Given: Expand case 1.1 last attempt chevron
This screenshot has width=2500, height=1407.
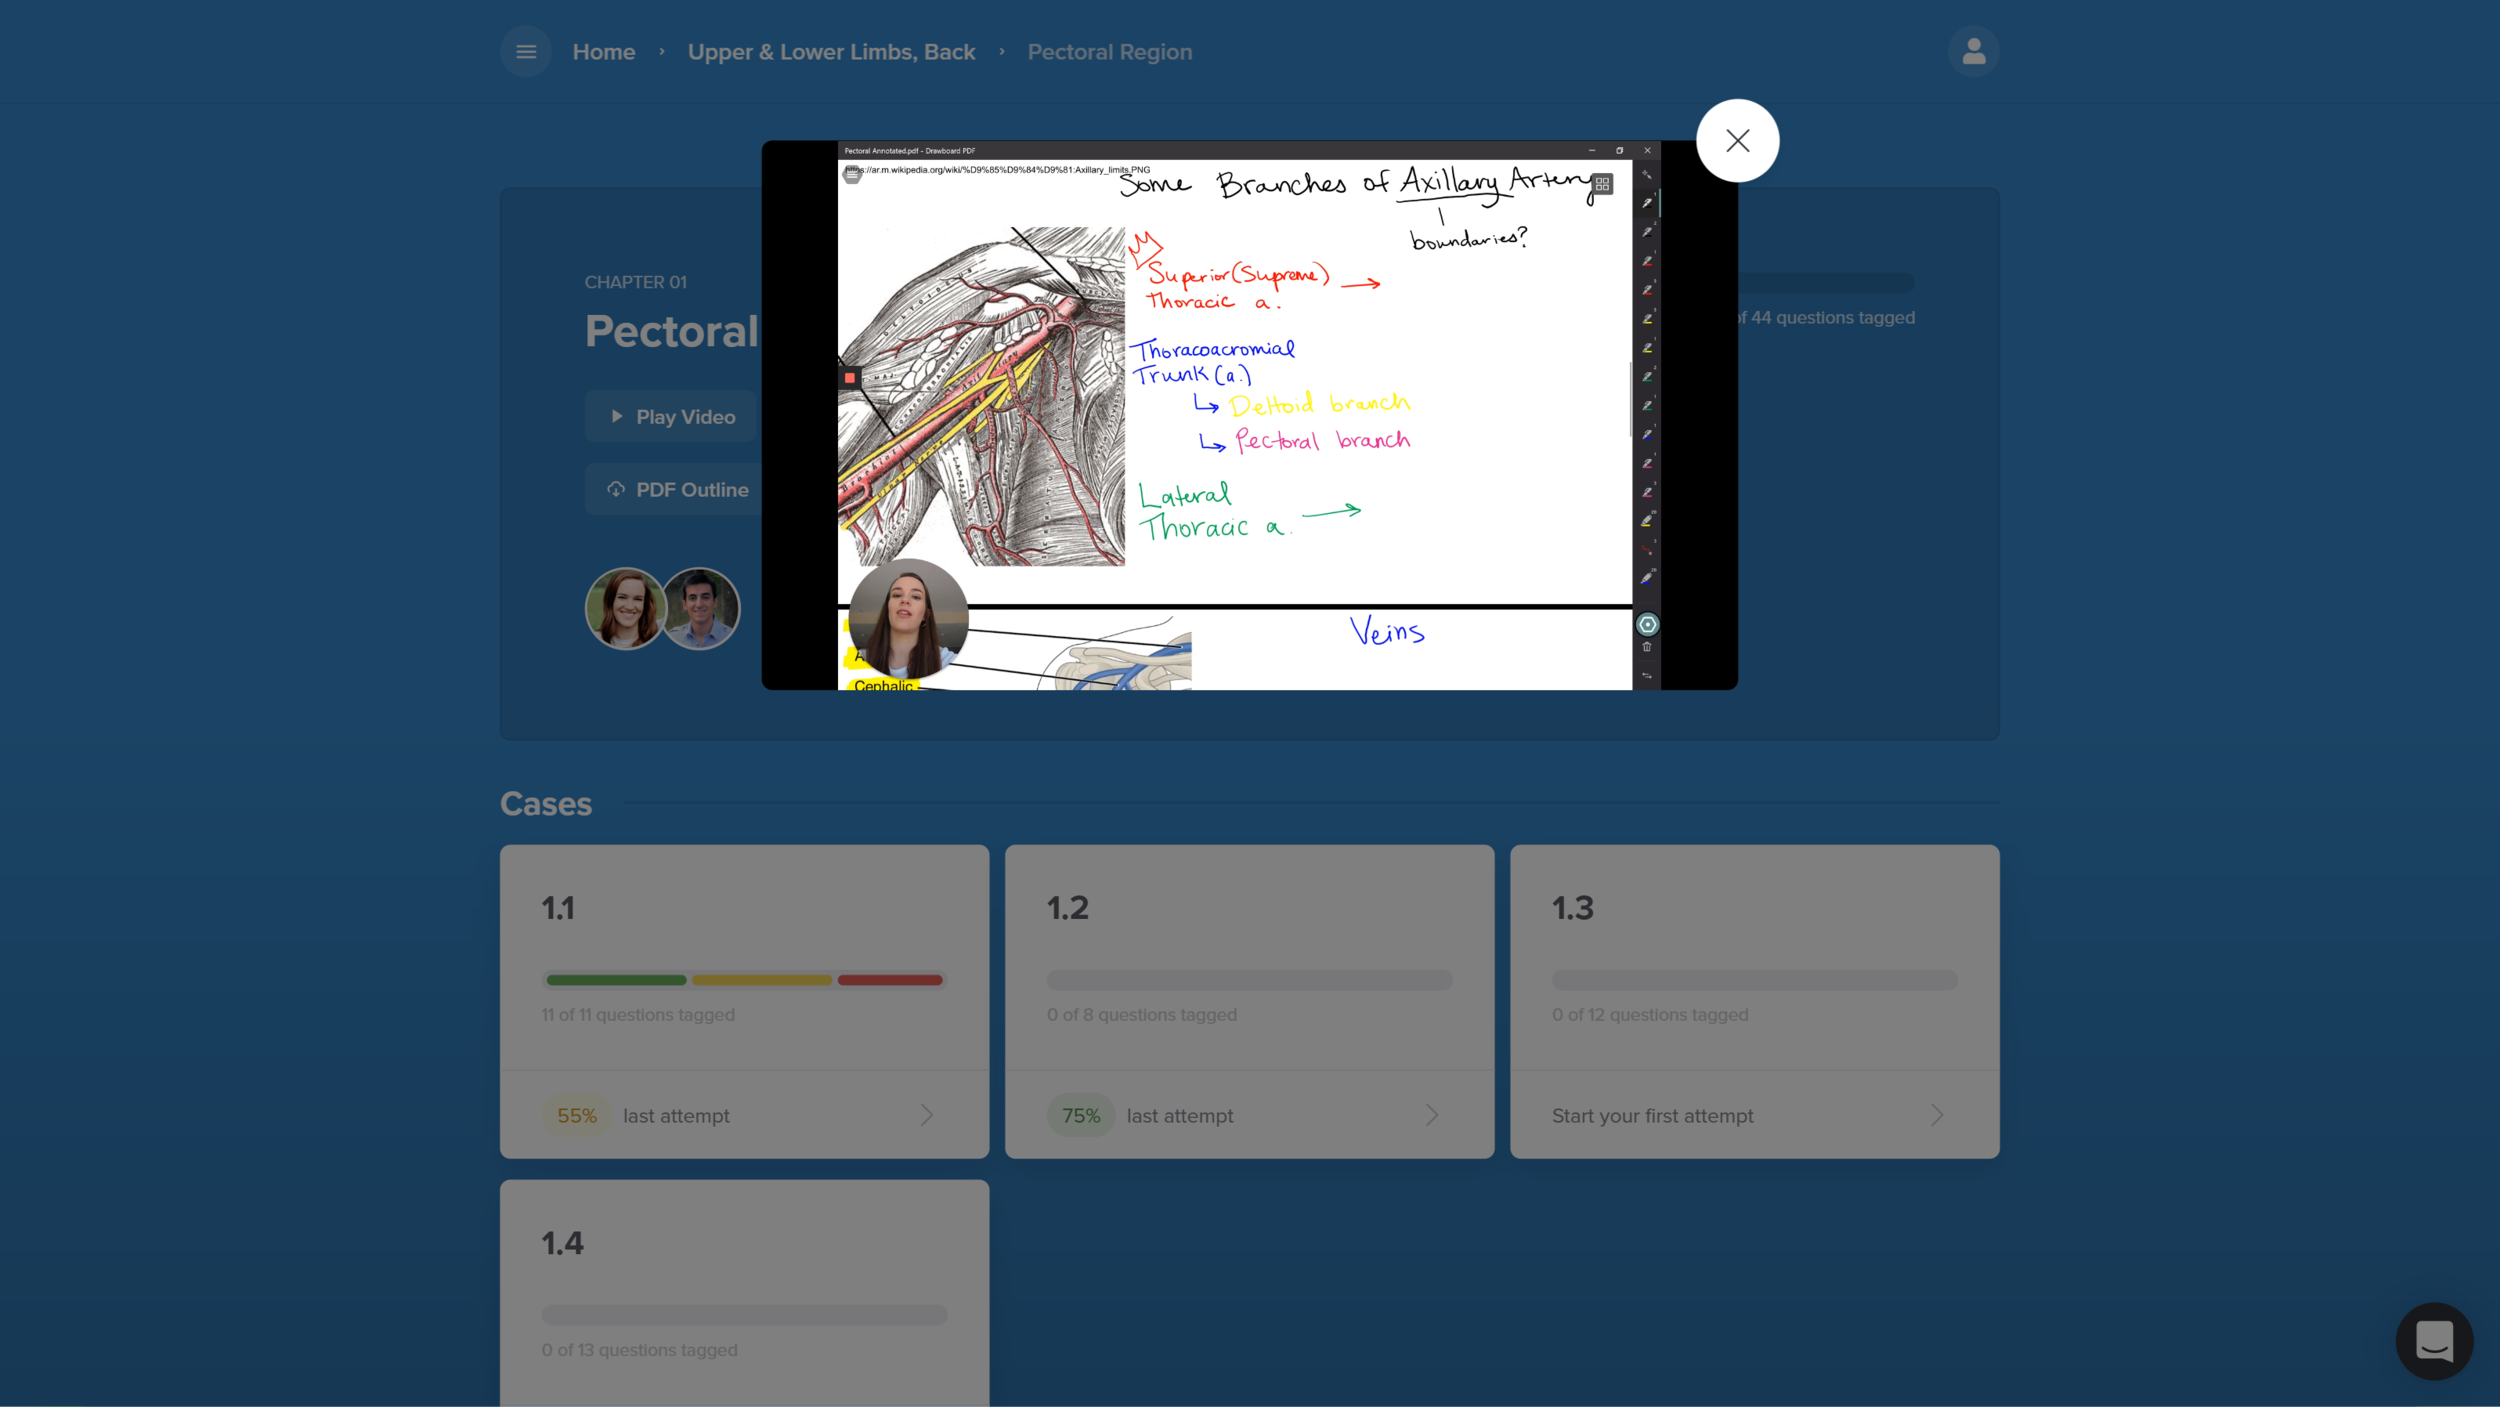Looking at the screenshot, I should click(926, 1115).
